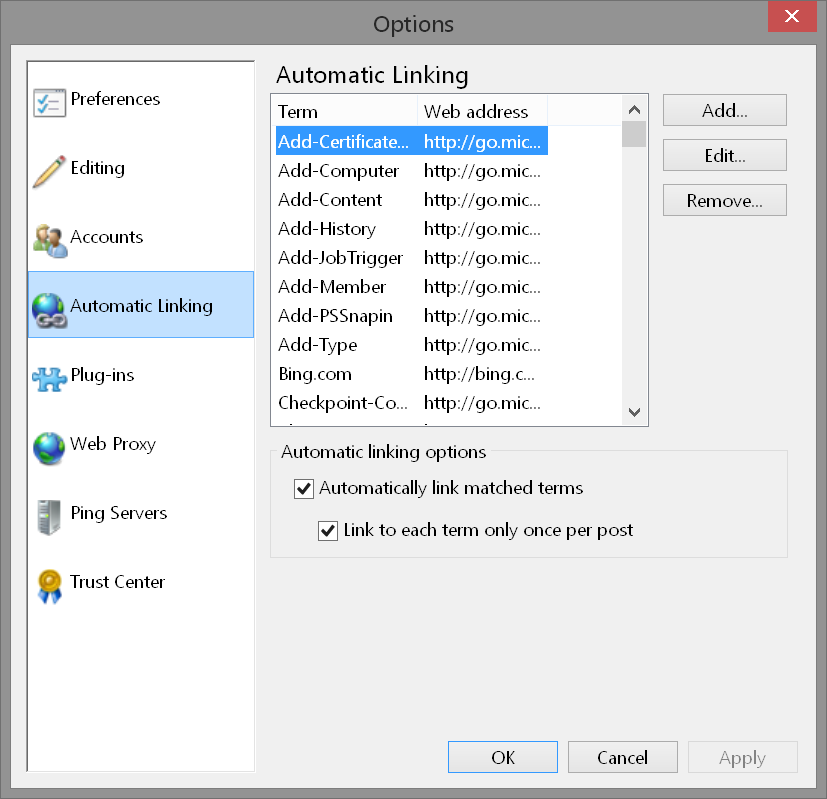Click the Preferences checklist icon

point(49,101)
